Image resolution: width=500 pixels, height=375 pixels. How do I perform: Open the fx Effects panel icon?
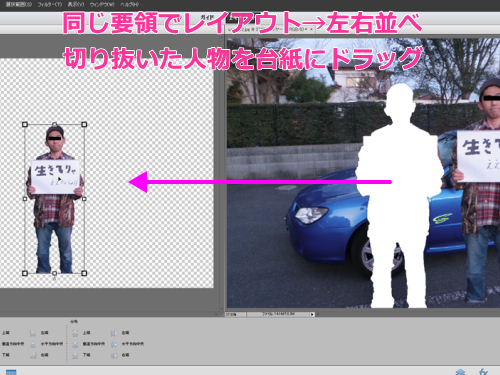click(x=483, y=372)
